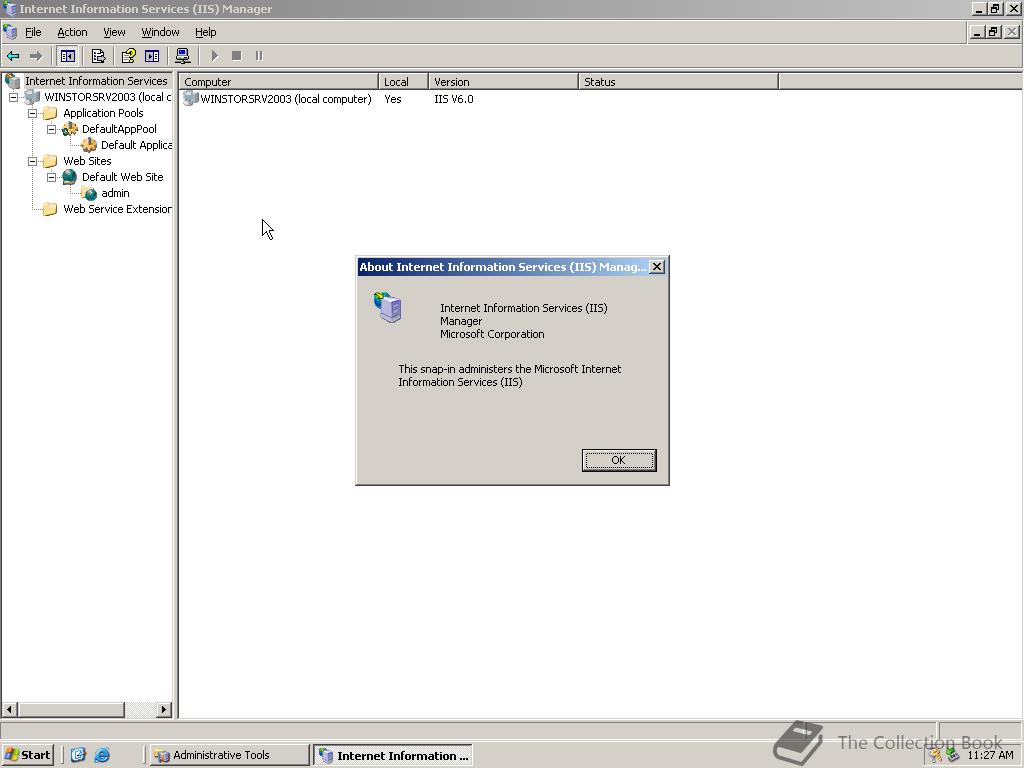Collapse the Default Web Site node

click(x=52, y=177)
